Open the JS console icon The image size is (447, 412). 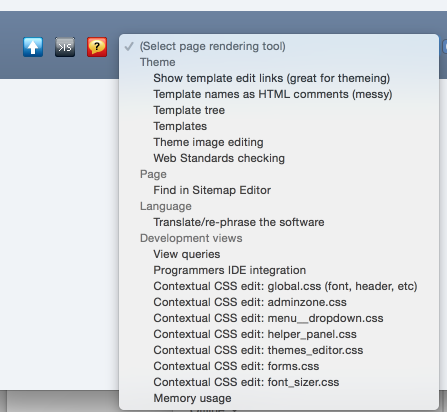click(65, 47)
